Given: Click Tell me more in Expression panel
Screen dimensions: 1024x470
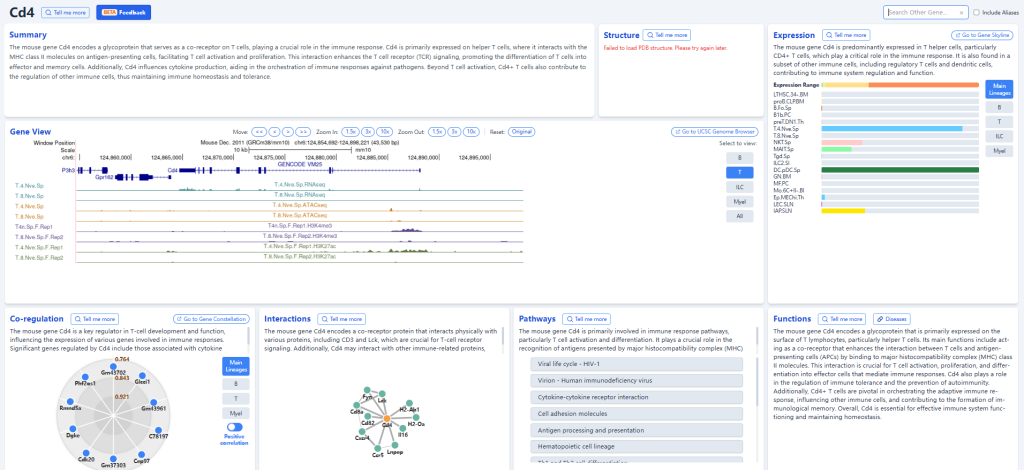Looking at the screenshot, I should click(846, 35).
